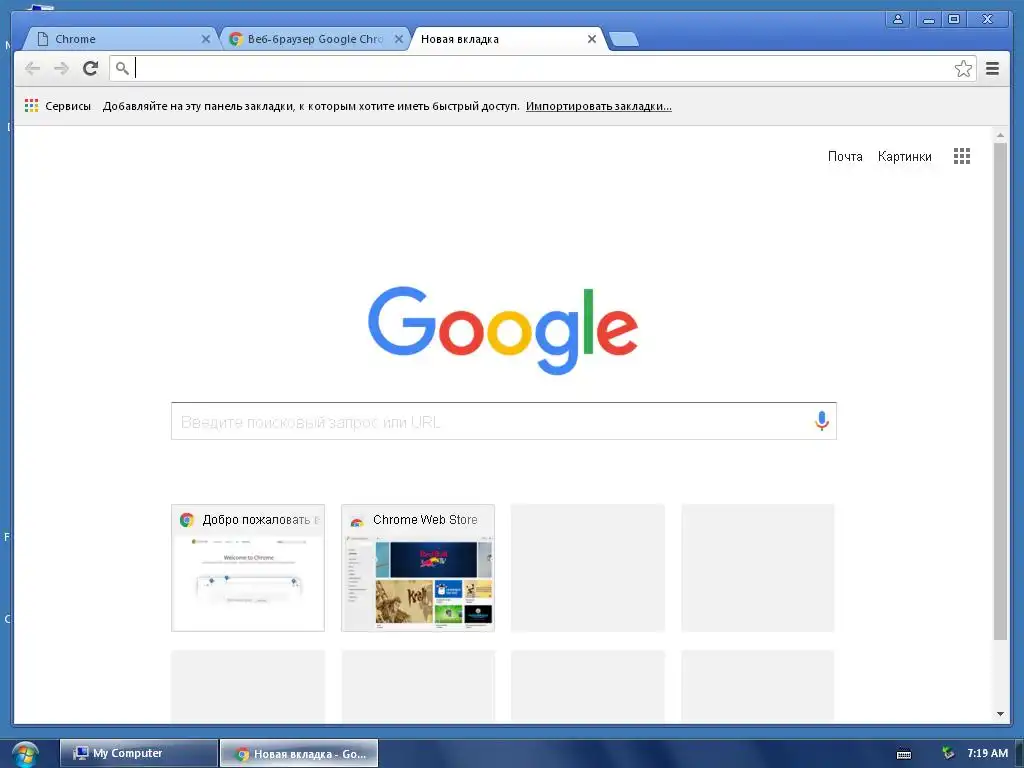Open the on-screen keyboard tray icon

[904, 754]
